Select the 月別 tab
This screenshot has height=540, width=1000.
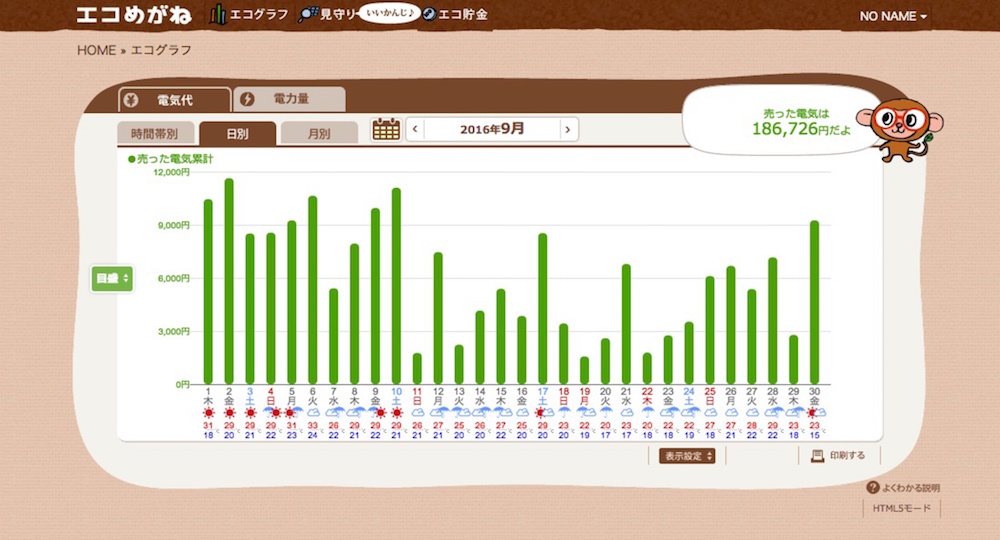click(319, 133)
